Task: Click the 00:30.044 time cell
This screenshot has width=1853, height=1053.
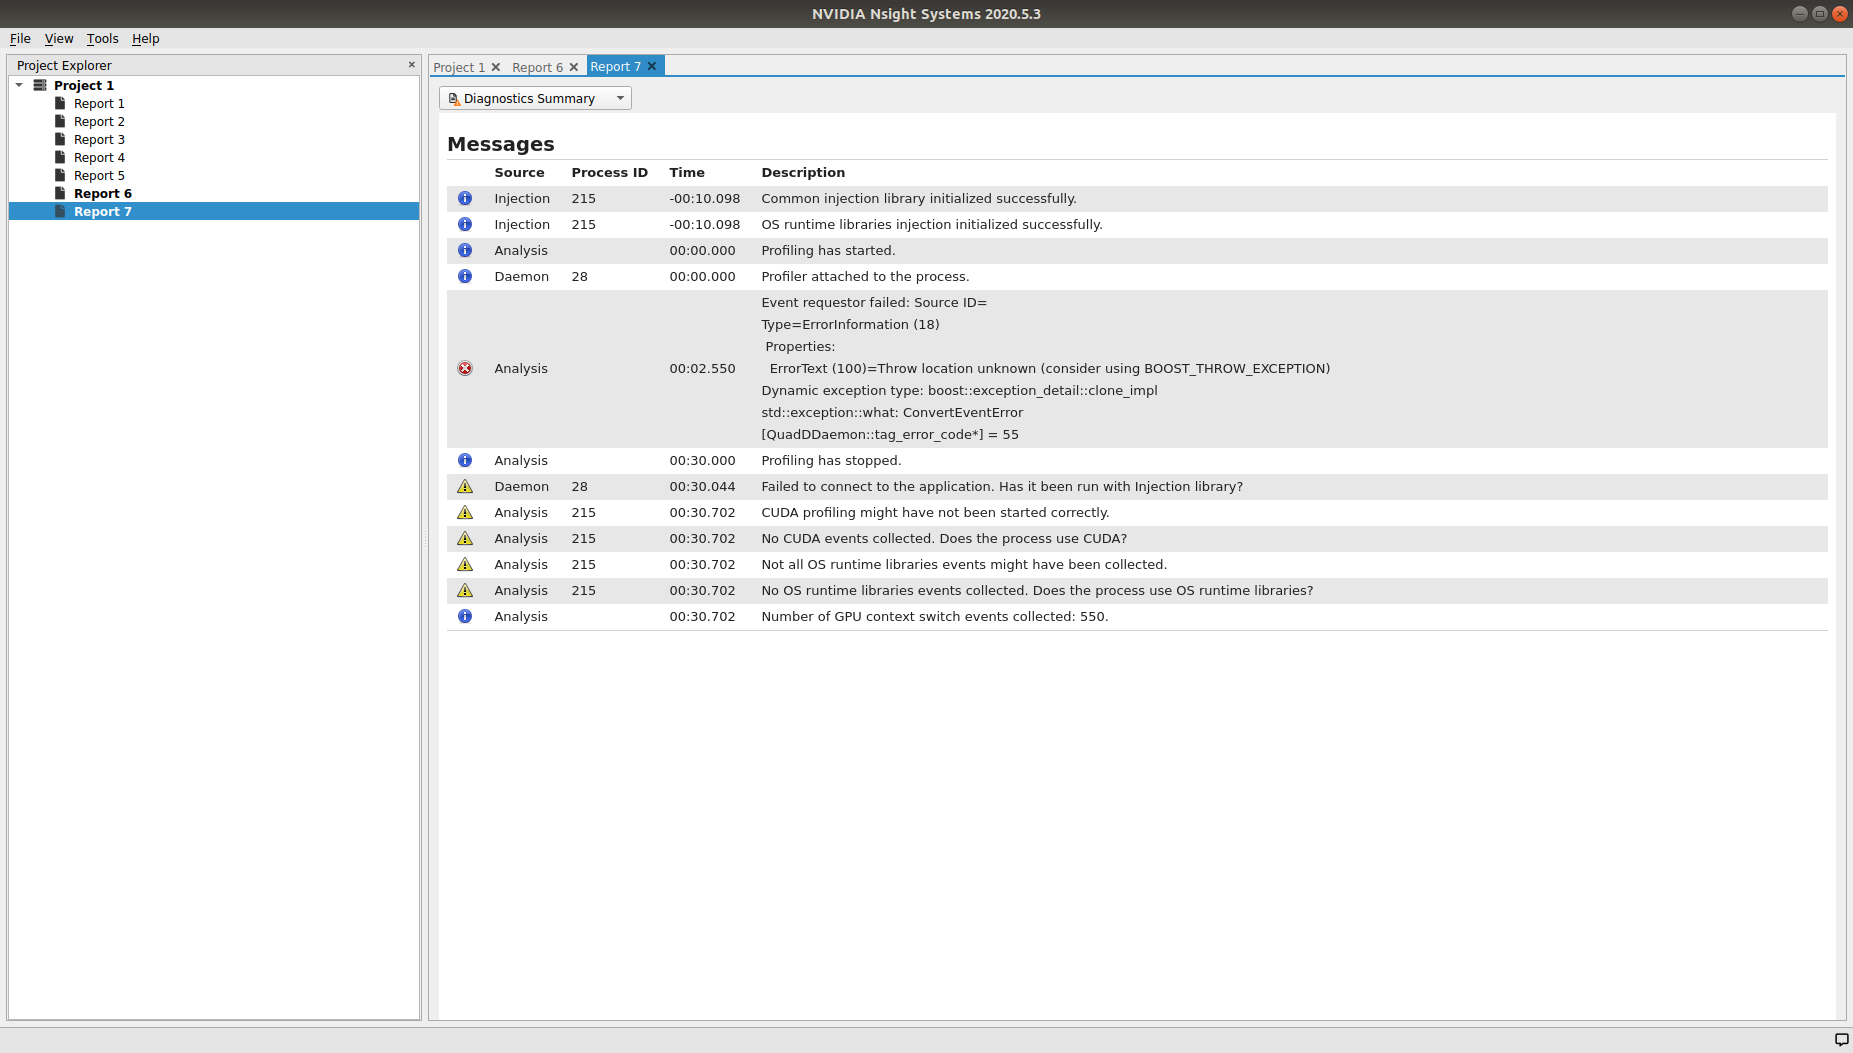Action: click(x=702, y=487)
